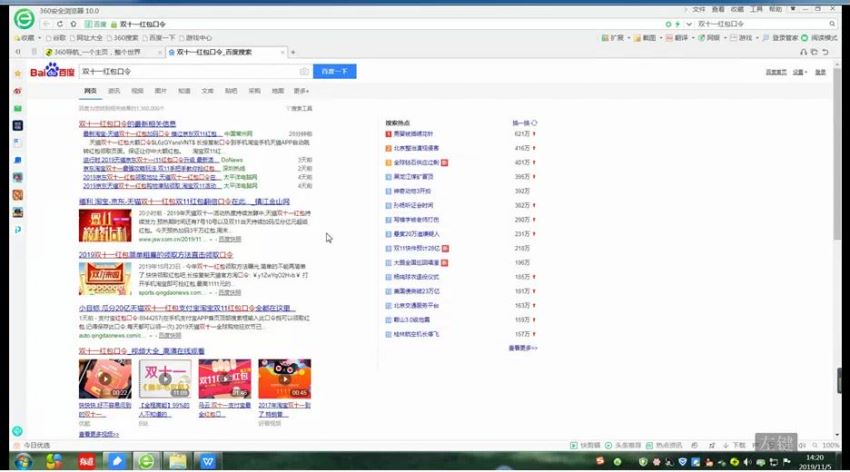Click the Baidu logo
This screenshot has width=850, height=472.
[x=52, y=70]
